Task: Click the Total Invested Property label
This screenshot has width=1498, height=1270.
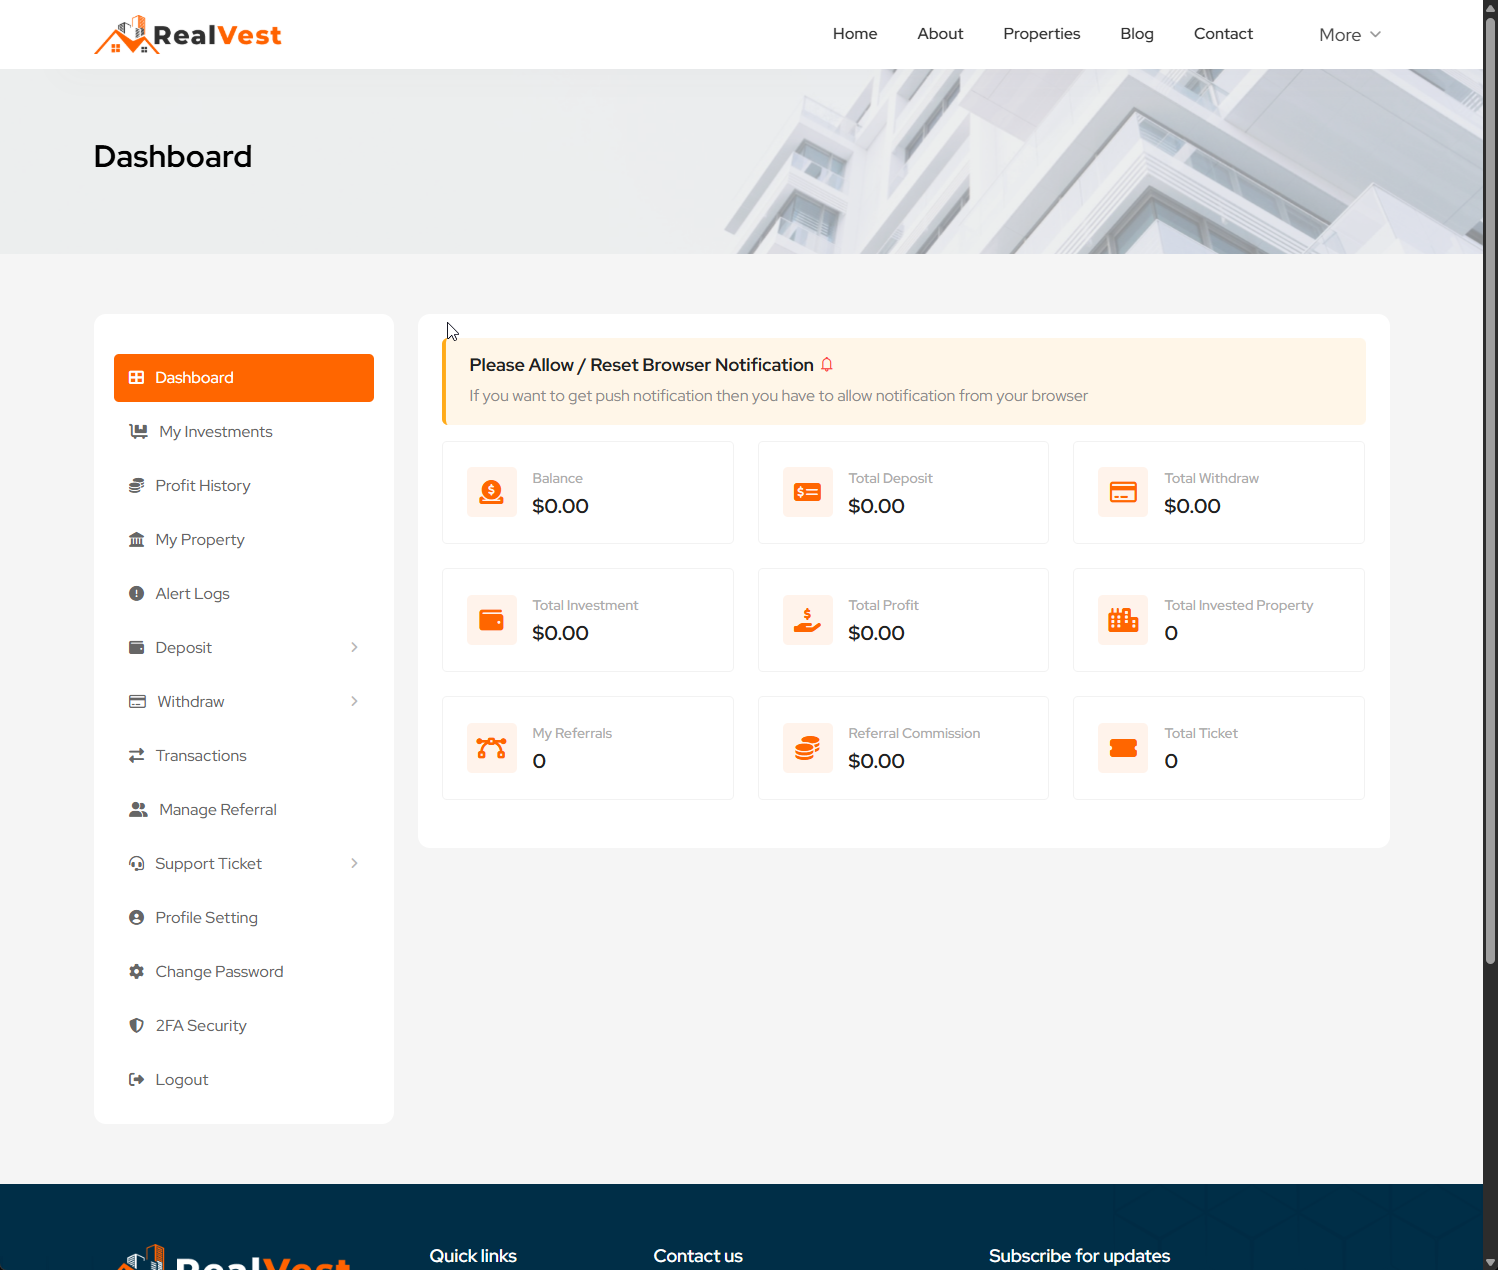Action: 1238,606
